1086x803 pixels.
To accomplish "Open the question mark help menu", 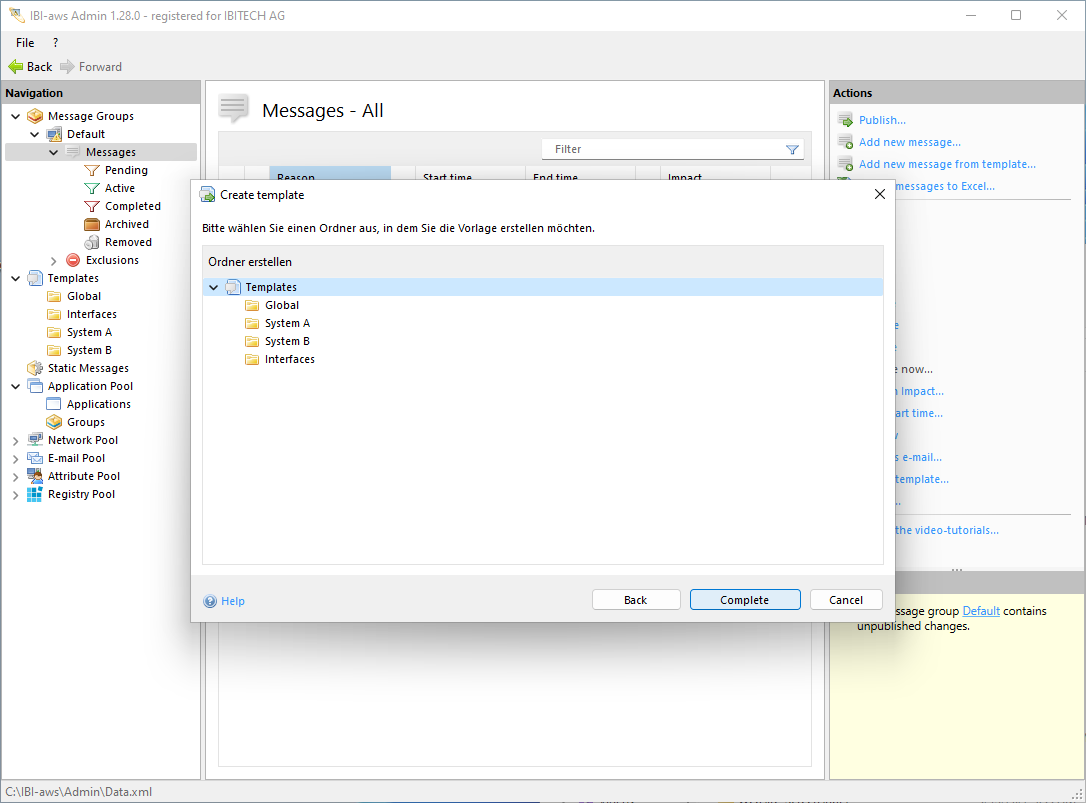I will tap(55, 43).
